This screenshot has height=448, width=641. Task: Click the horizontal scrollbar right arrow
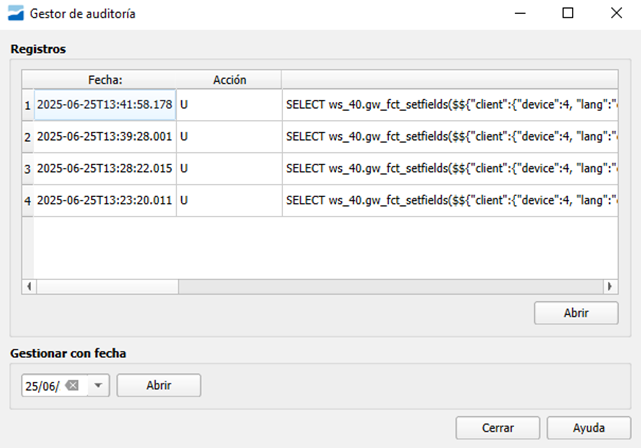(x=610, y=287)
